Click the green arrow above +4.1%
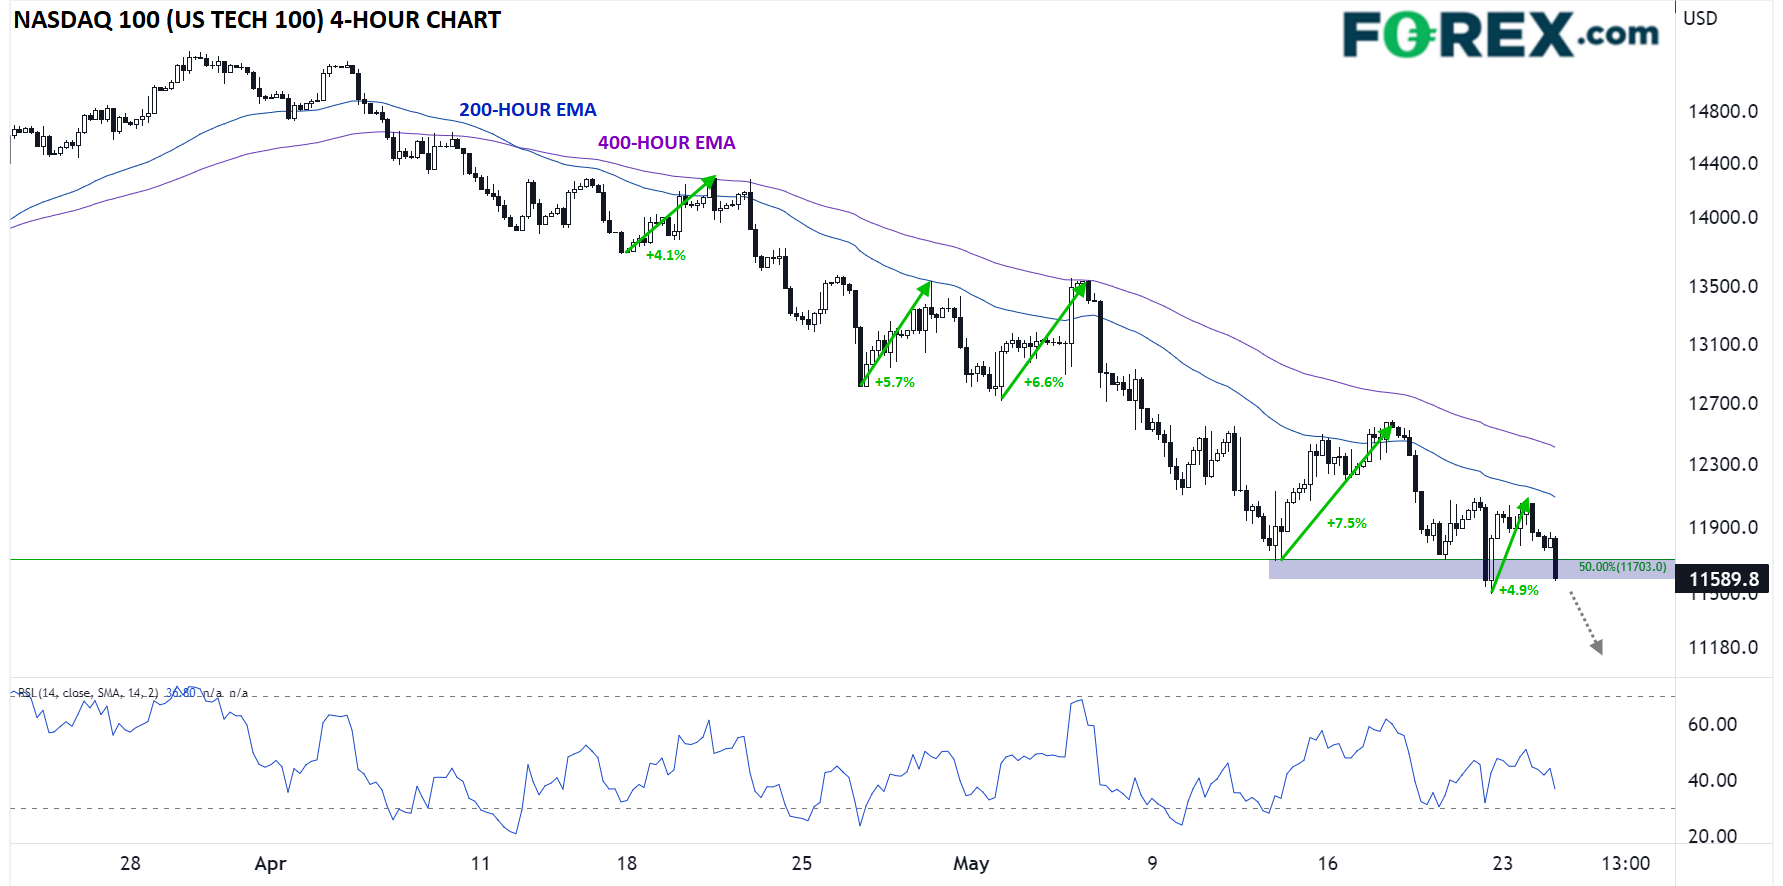This screenshot has height=886, width=1783. coord(670,214)
